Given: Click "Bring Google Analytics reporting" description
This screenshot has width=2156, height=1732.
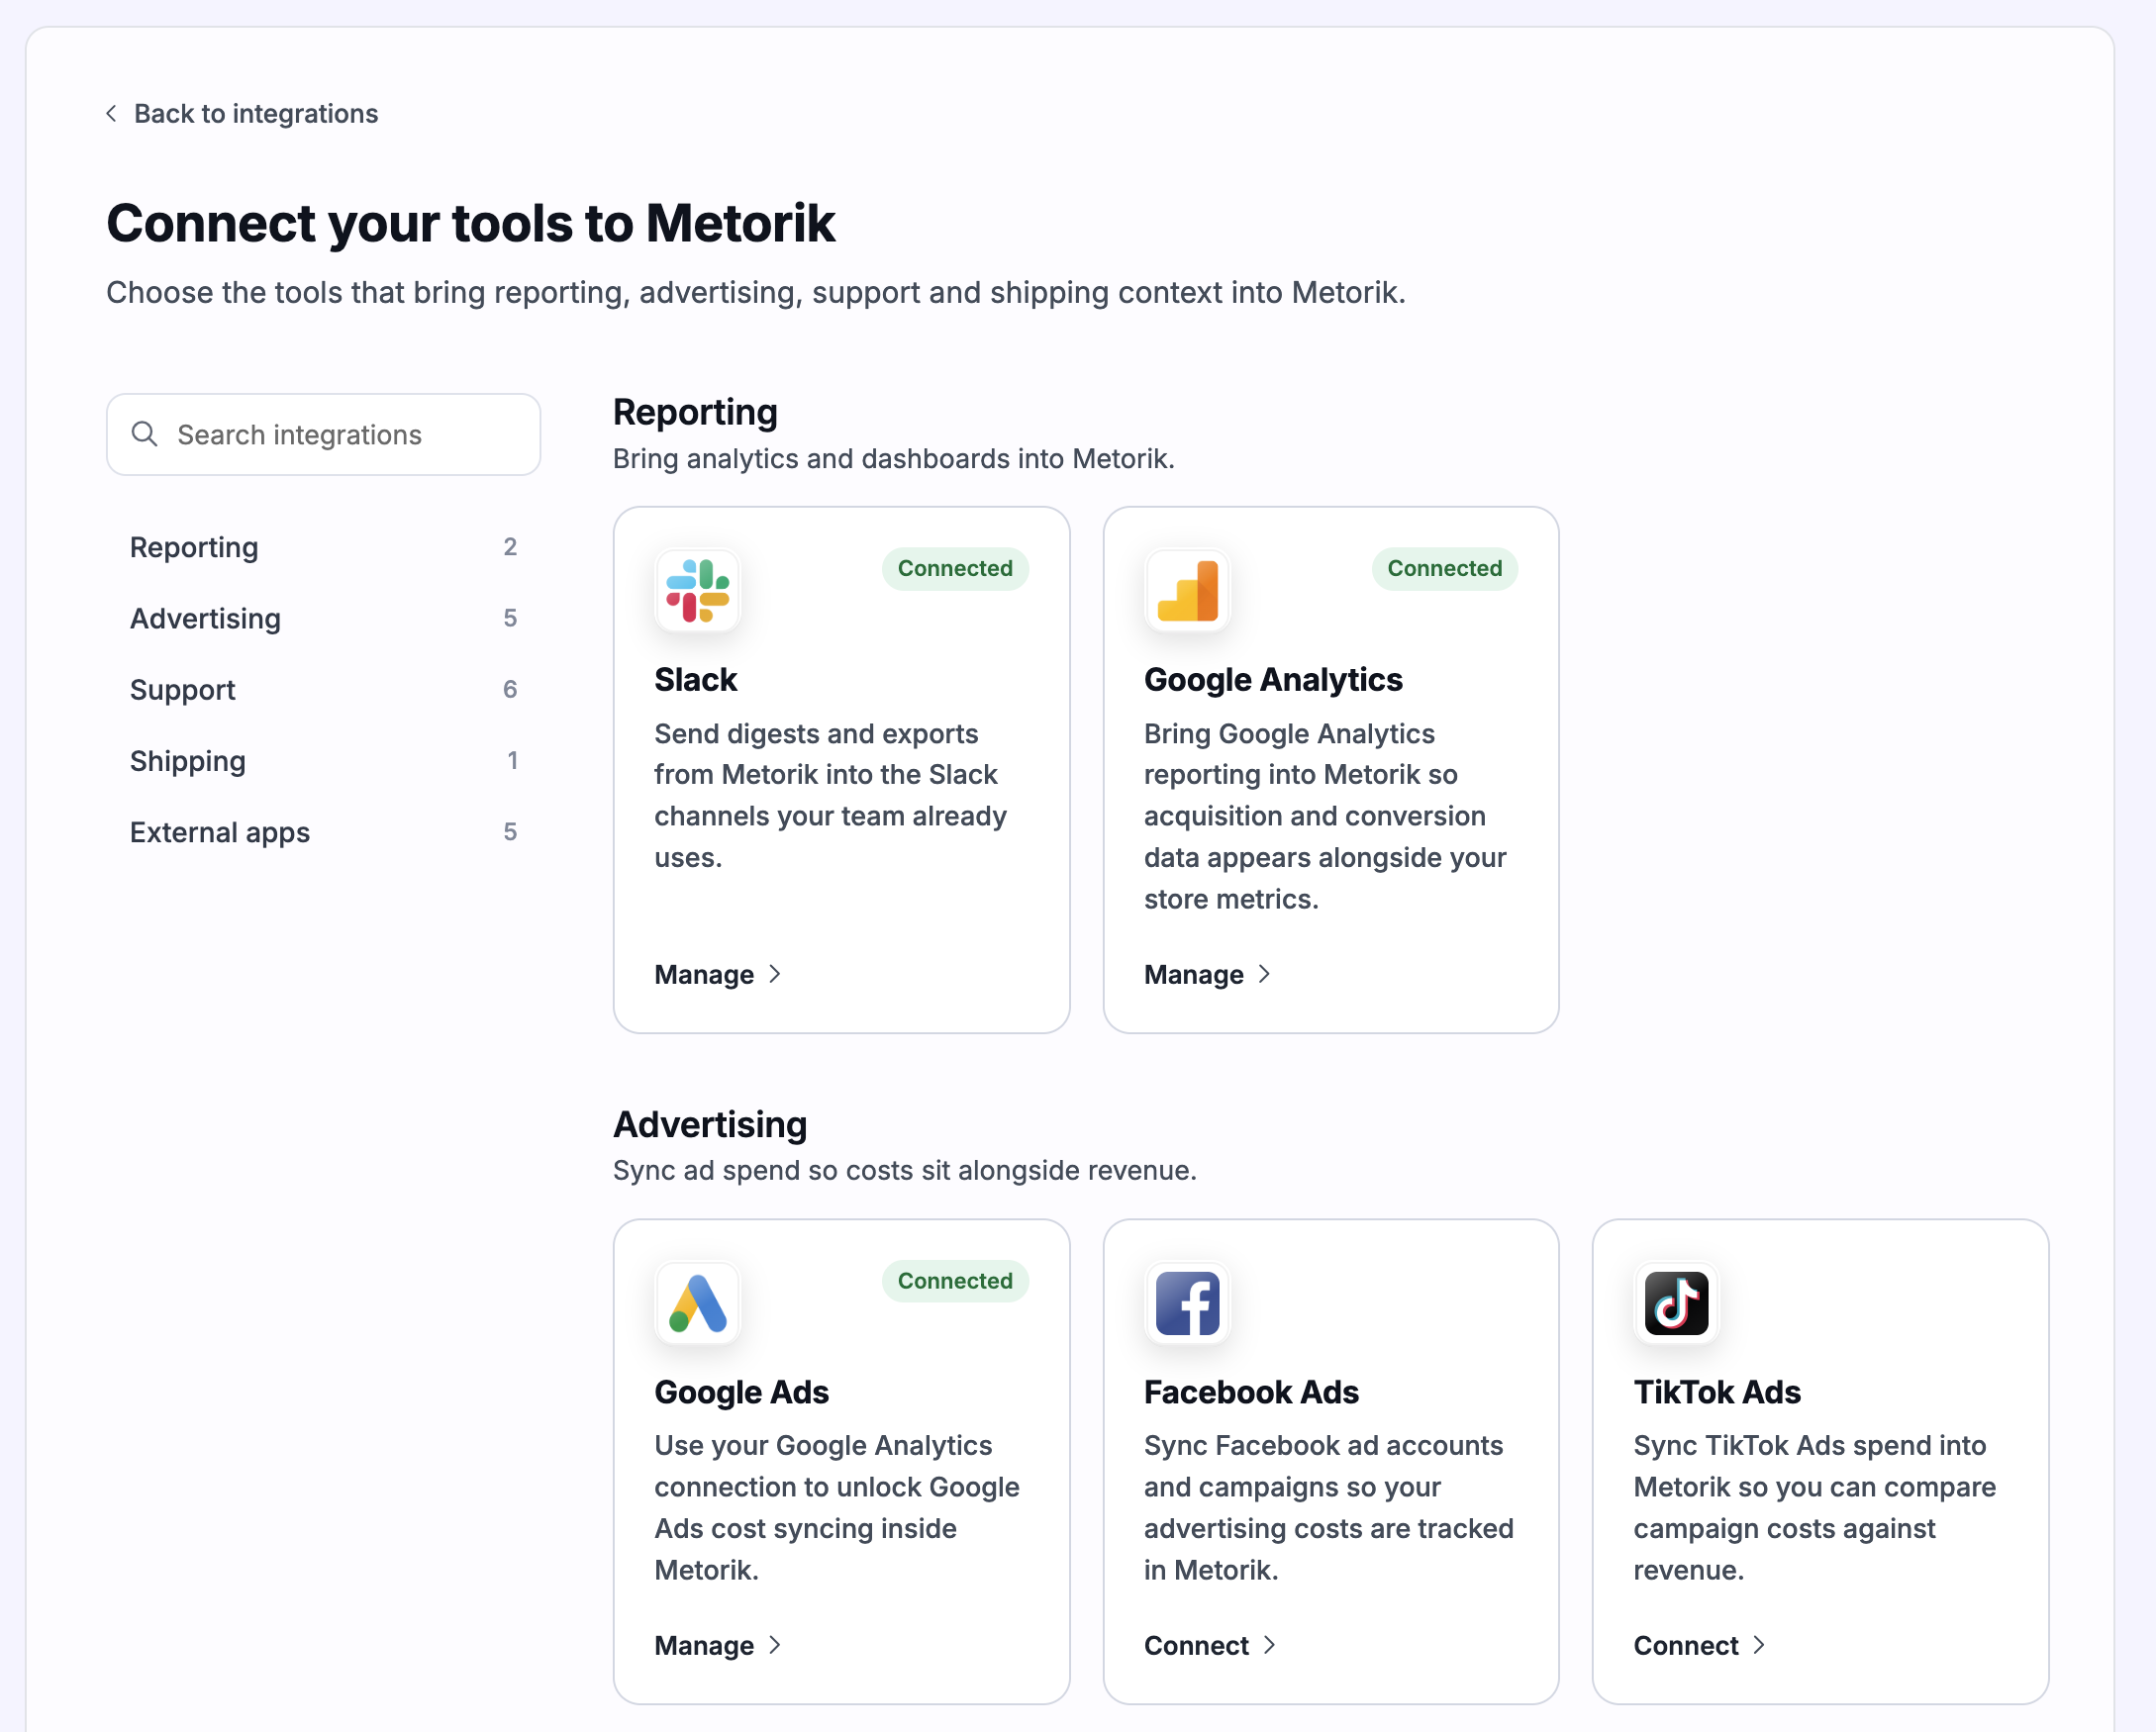Looking at the screenshot, I should tap(1325, 816).
